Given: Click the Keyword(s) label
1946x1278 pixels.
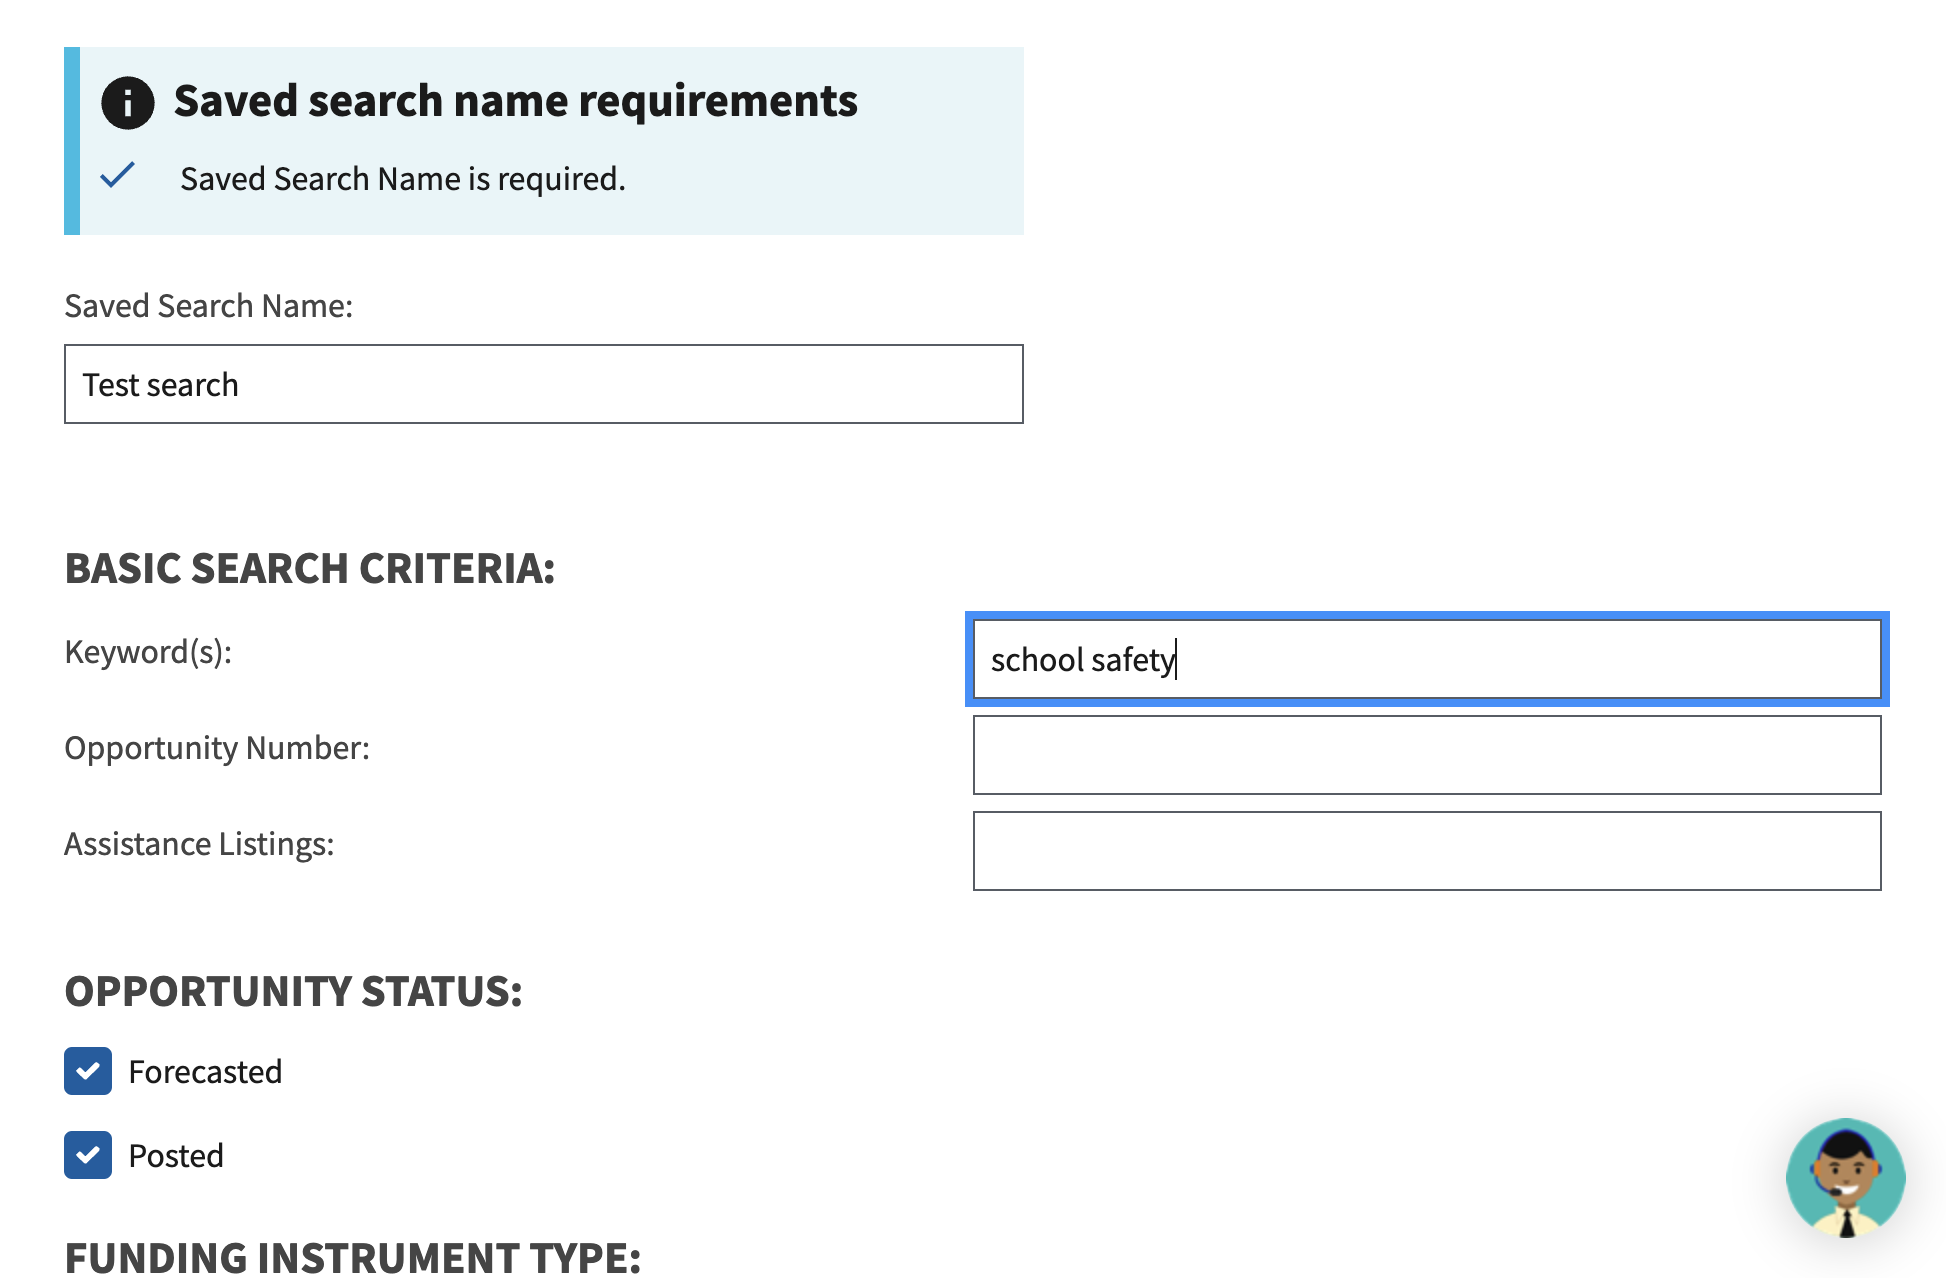Looking at the screenshot, I should tap(148, 652).
